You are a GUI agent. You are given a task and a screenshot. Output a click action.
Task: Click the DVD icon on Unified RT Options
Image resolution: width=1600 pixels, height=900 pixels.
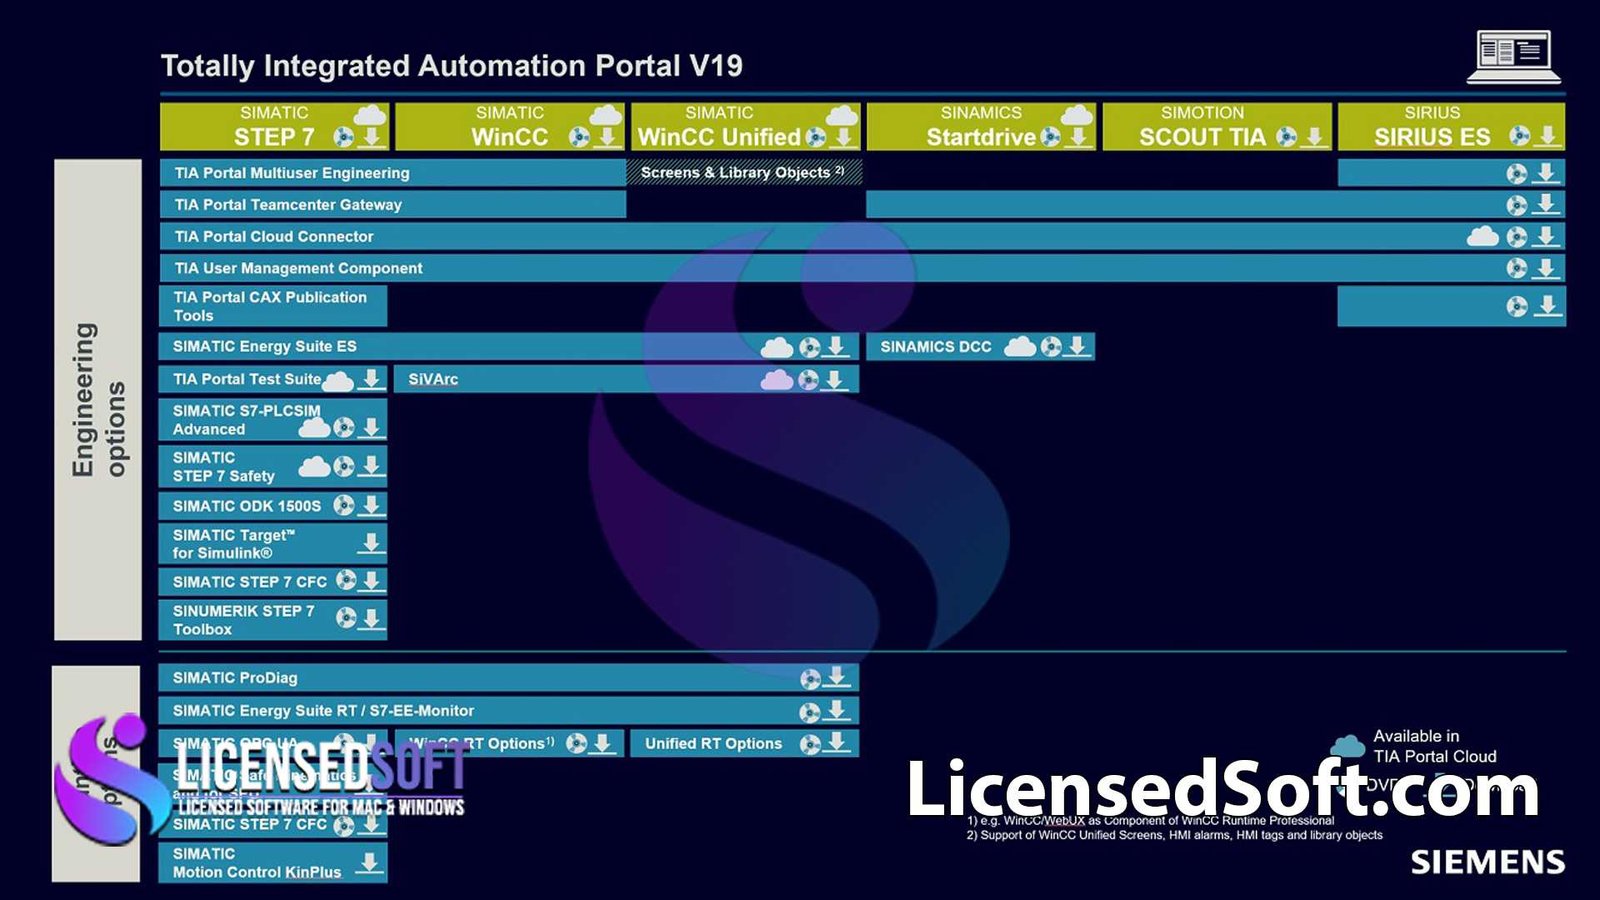(x=810, y=744)
